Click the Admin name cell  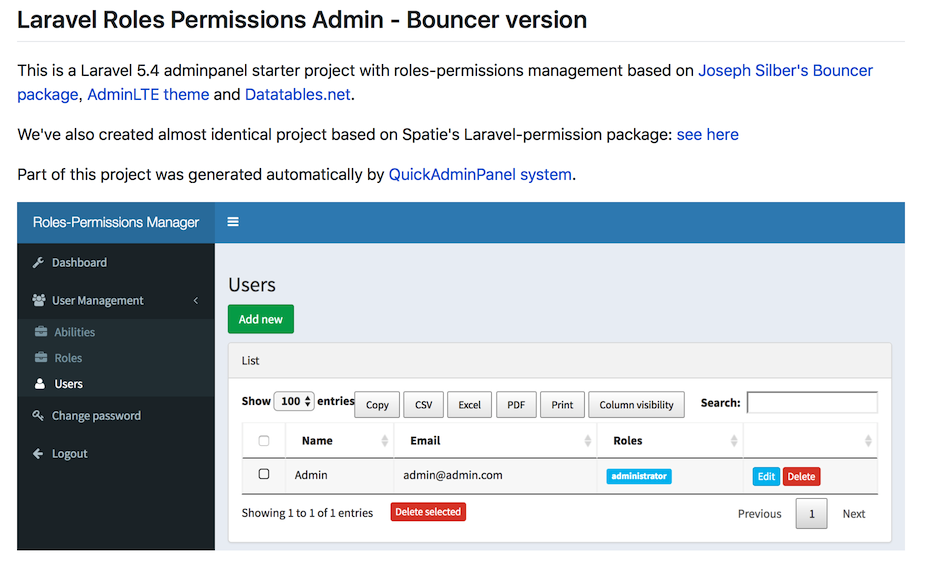[311, 475]
